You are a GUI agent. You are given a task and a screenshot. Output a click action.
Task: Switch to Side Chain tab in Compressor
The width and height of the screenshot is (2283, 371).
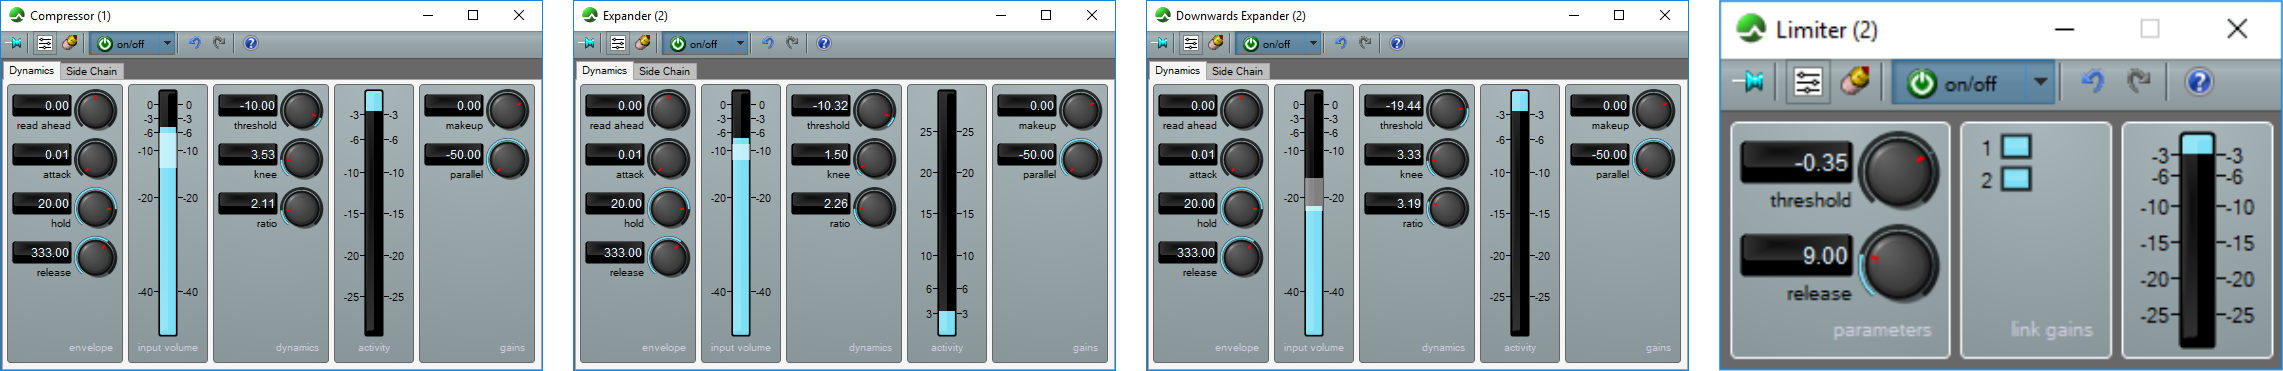[x=91, y=71]
